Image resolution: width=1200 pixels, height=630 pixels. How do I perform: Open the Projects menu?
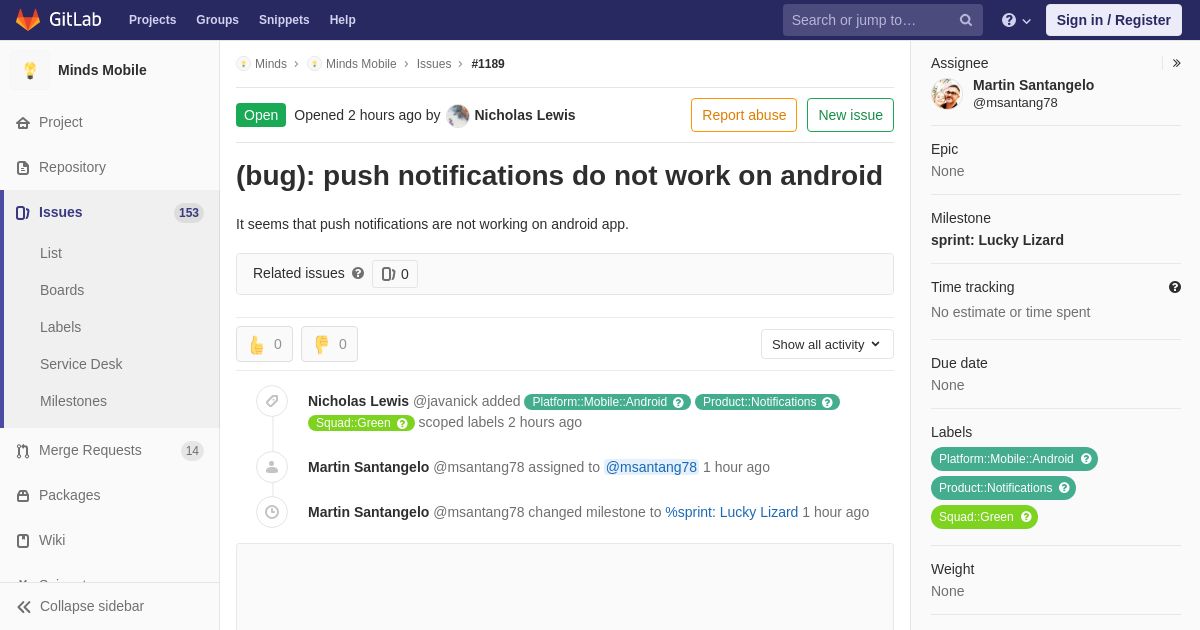pos(152,20)
